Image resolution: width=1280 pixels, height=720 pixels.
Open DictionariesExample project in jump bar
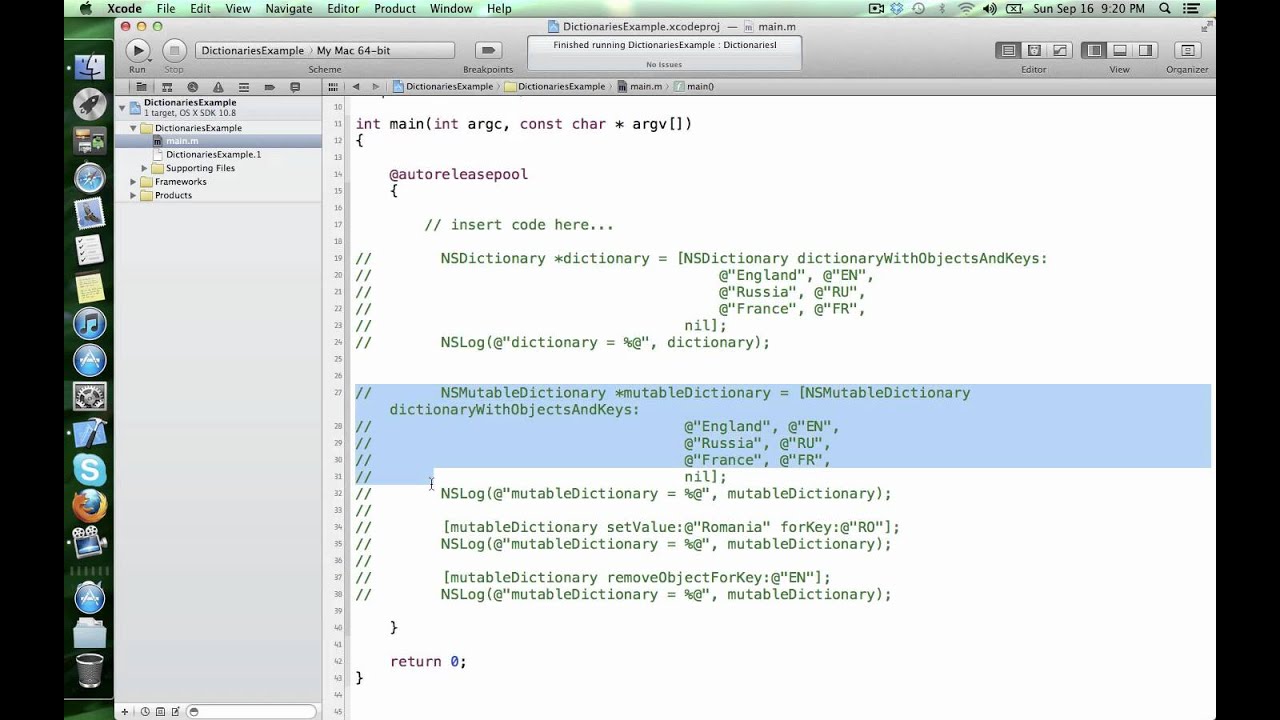pyautogui.click(x=443, y=87)
